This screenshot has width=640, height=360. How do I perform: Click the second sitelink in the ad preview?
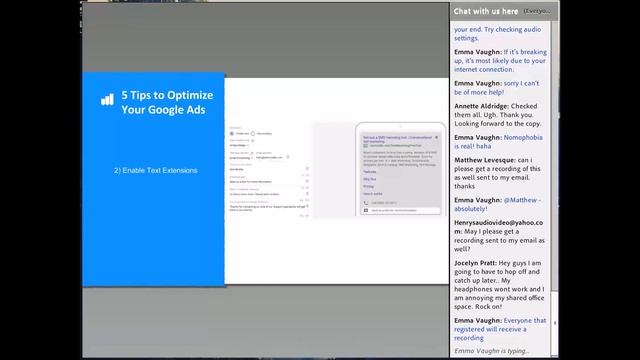(370, 179)
